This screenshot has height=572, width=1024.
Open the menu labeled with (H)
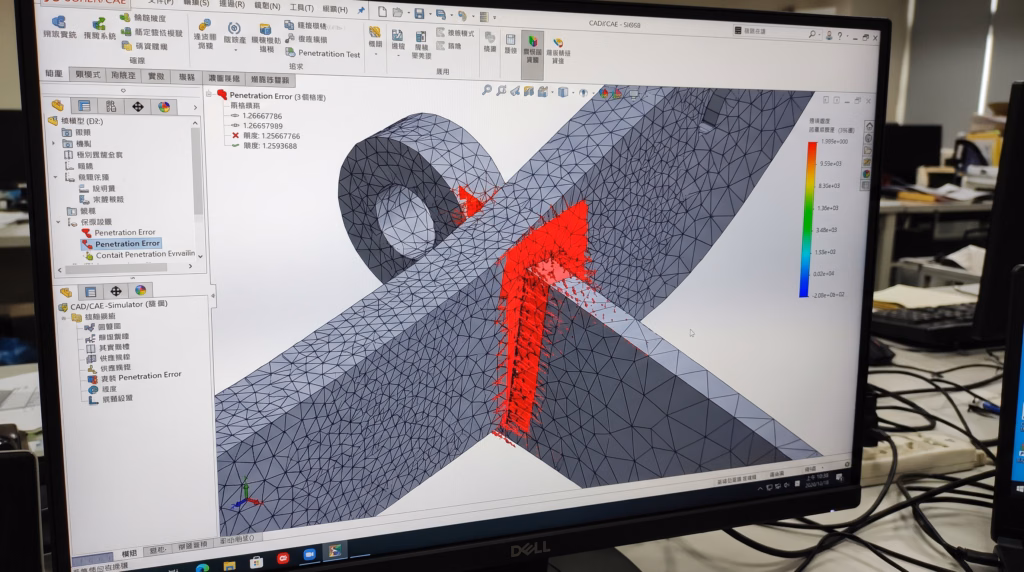(x=335, y=9)
